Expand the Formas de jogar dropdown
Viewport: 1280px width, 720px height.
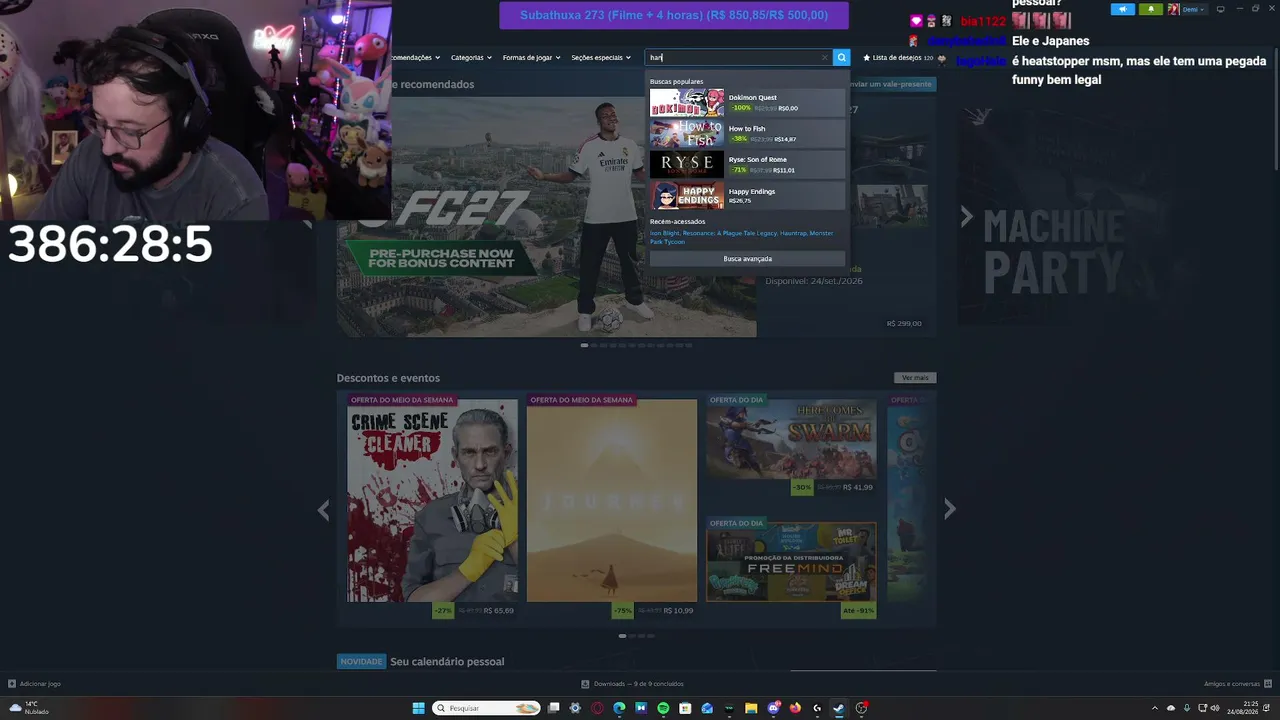pyautogui.click(x=531, y=58)
